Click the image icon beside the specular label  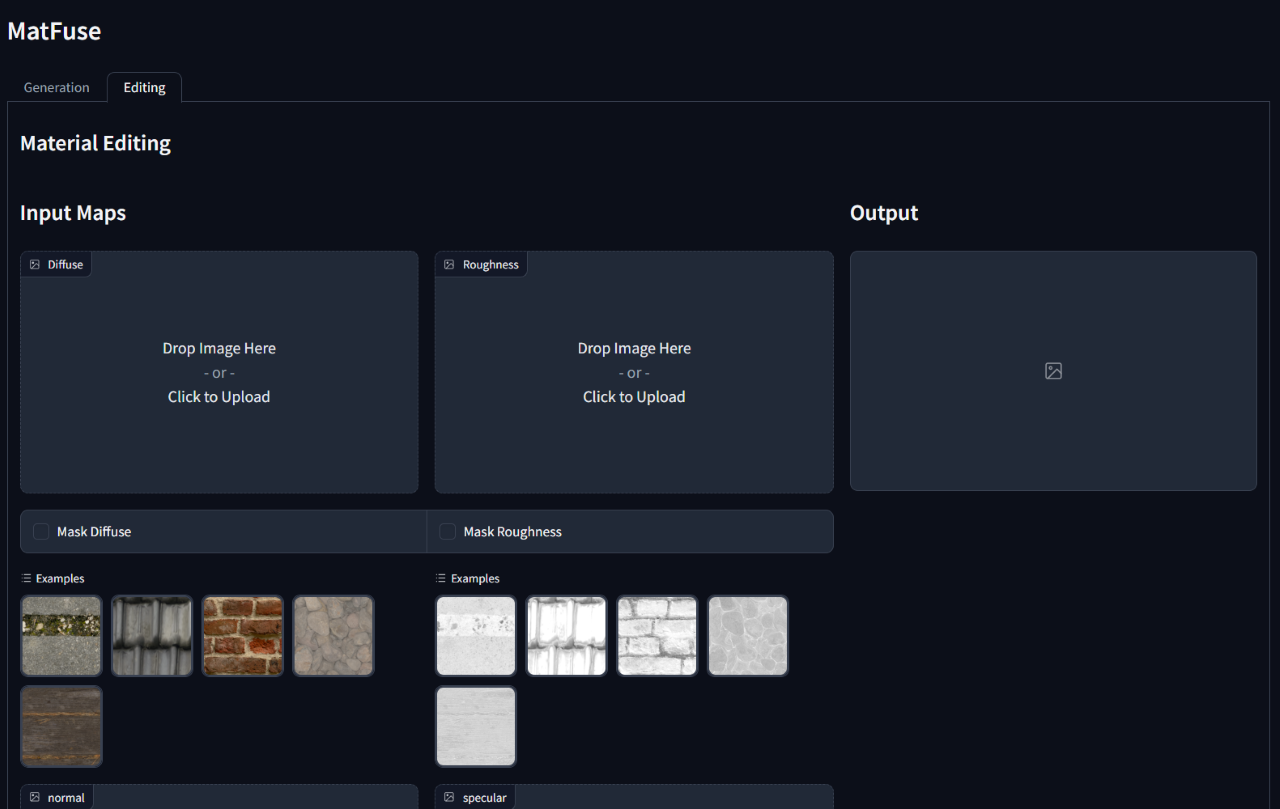click(449, 798)
